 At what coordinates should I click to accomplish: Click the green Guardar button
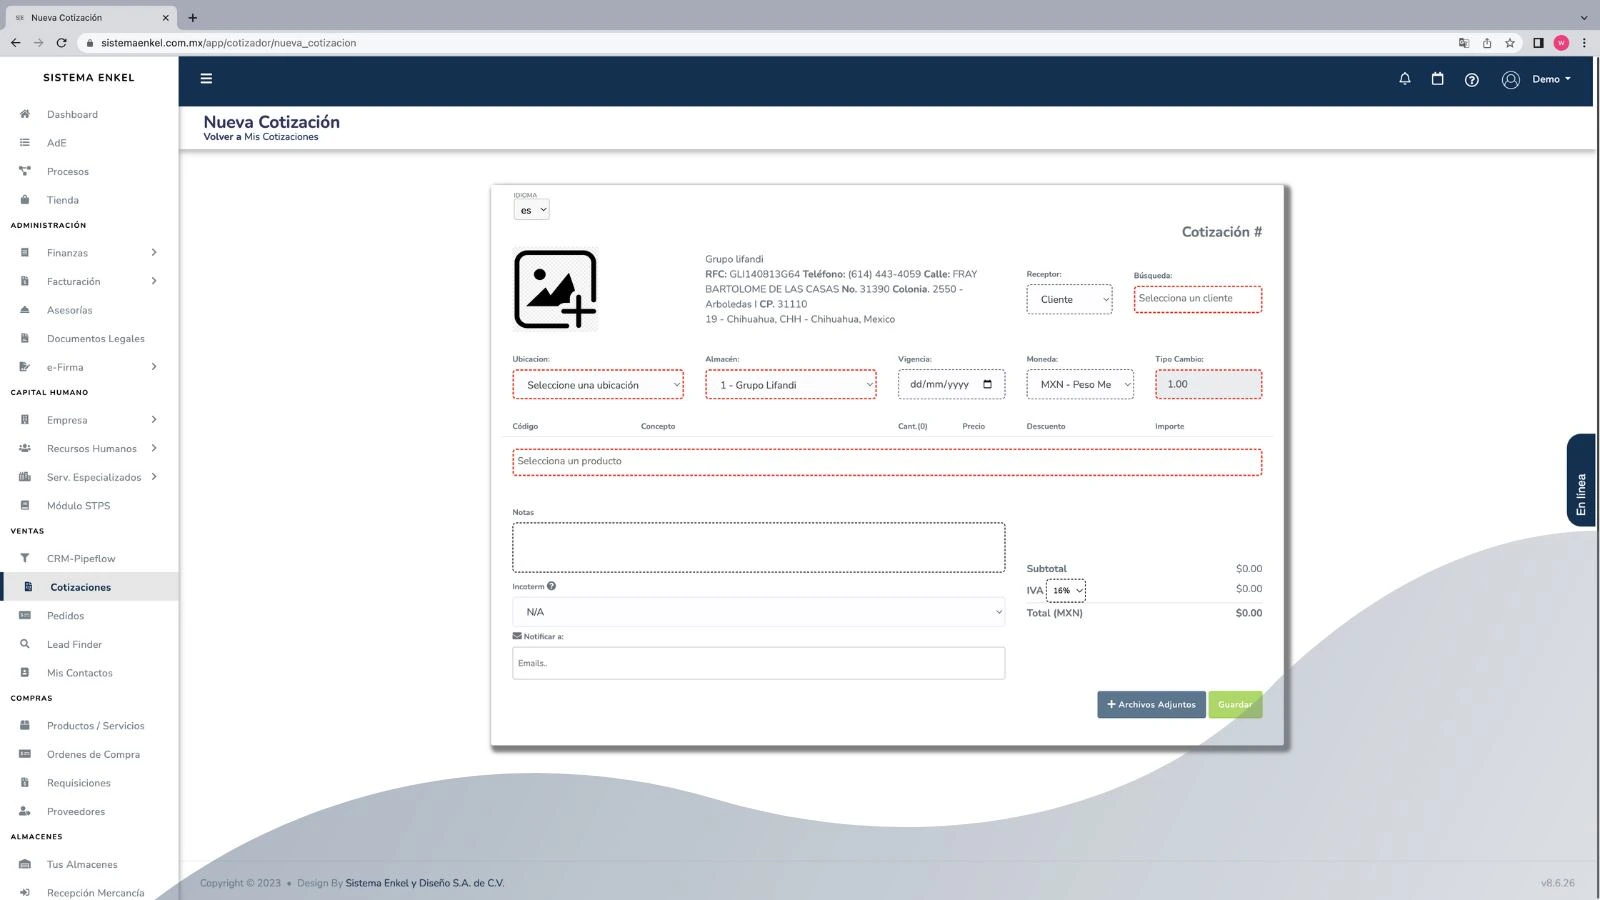(1234, 705)
